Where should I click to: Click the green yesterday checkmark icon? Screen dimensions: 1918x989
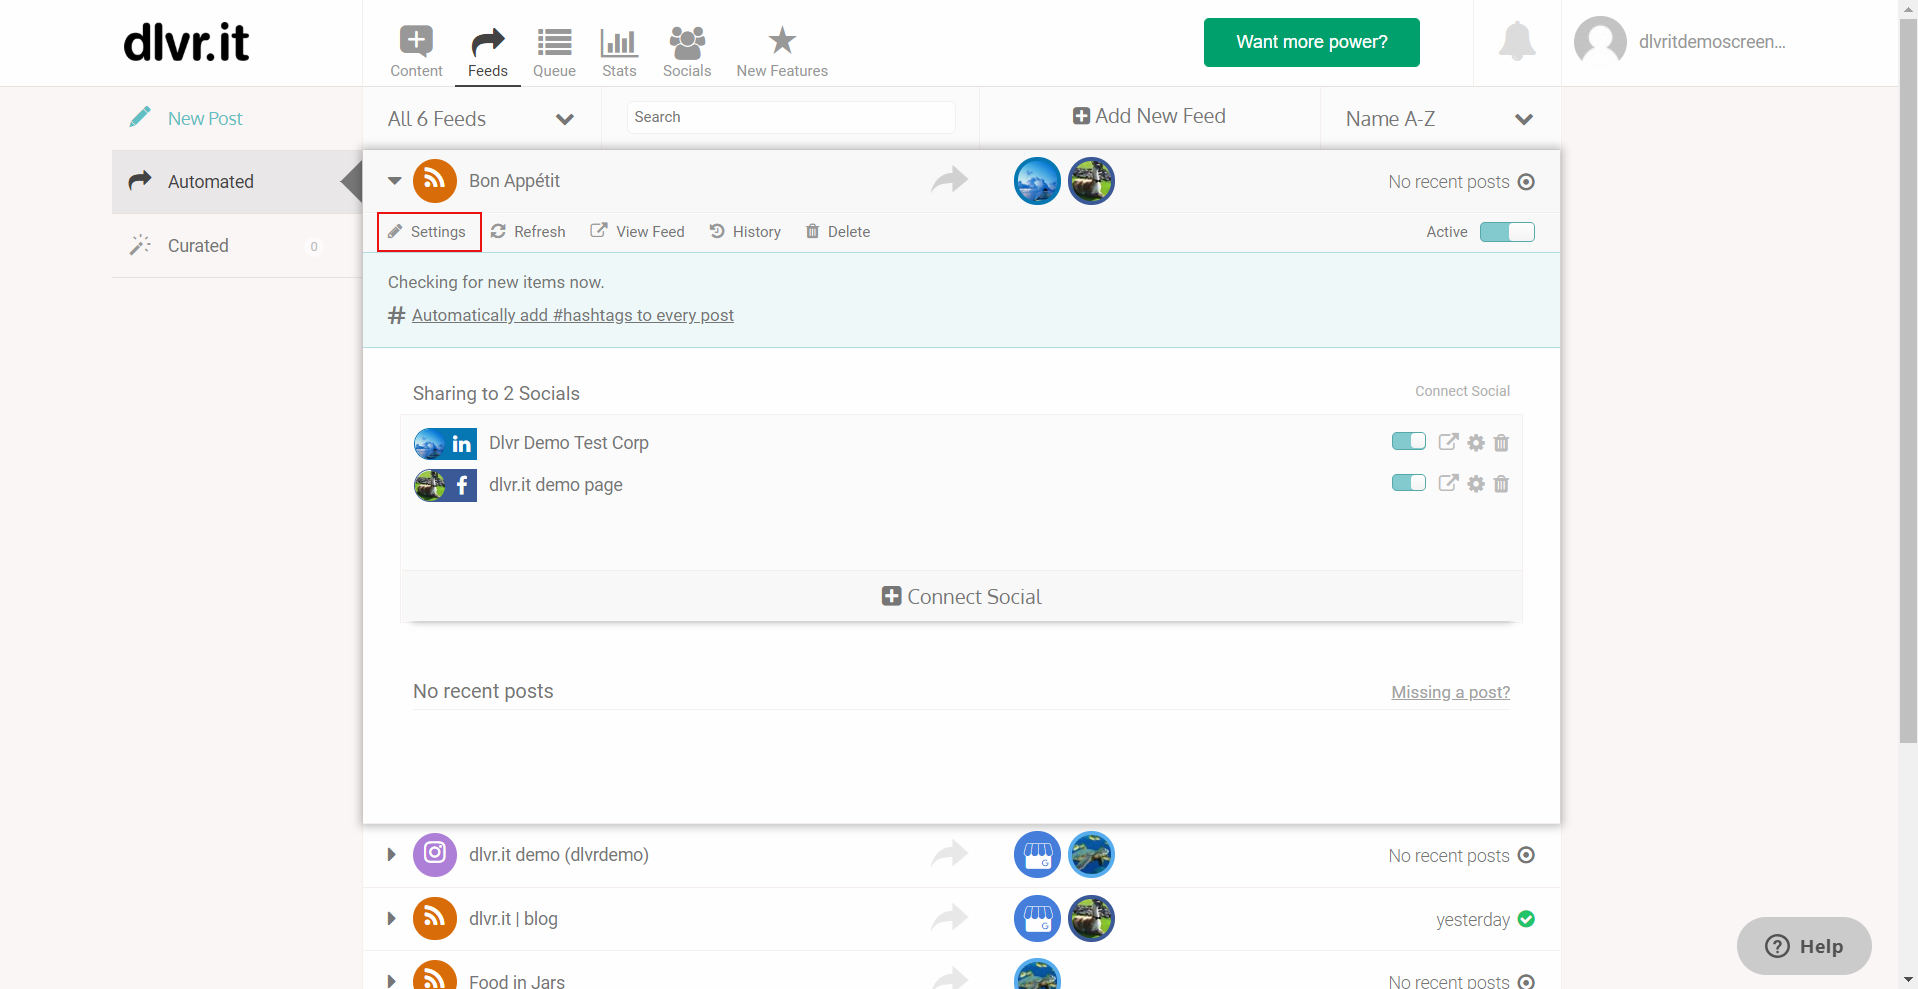pyautogui.click(x=1526, y=919)
